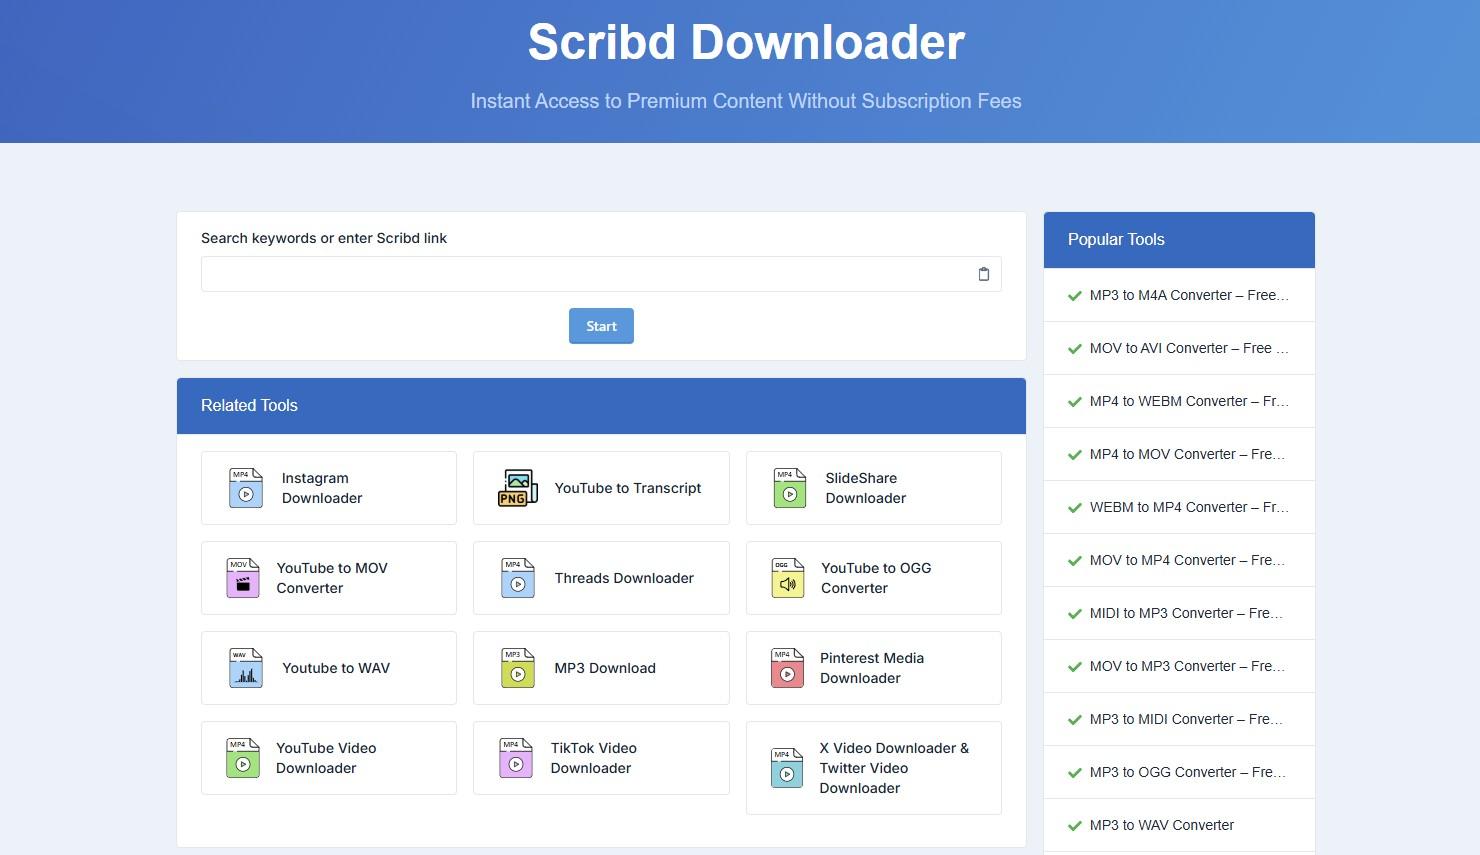Click the MP3 Download file icon
Screen dimensions: 1480x855
pos(518,668)
